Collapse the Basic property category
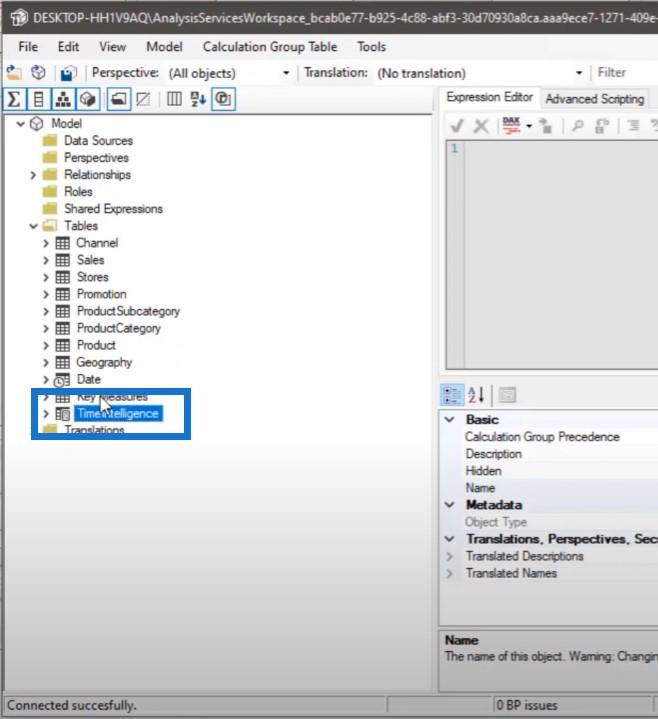Image resolution: width=658 pixels, height=719 pixels. [x=450, y=420]
